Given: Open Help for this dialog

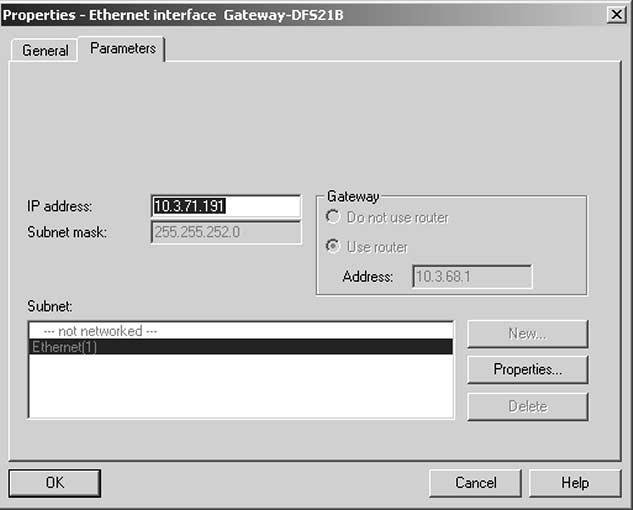Looking at the screenshot, I should [x=575, y=483].
